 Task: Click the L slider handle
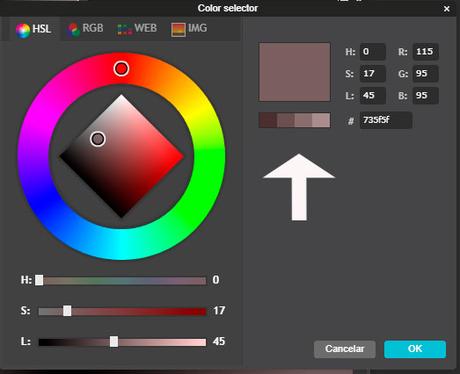coord(114,342)
